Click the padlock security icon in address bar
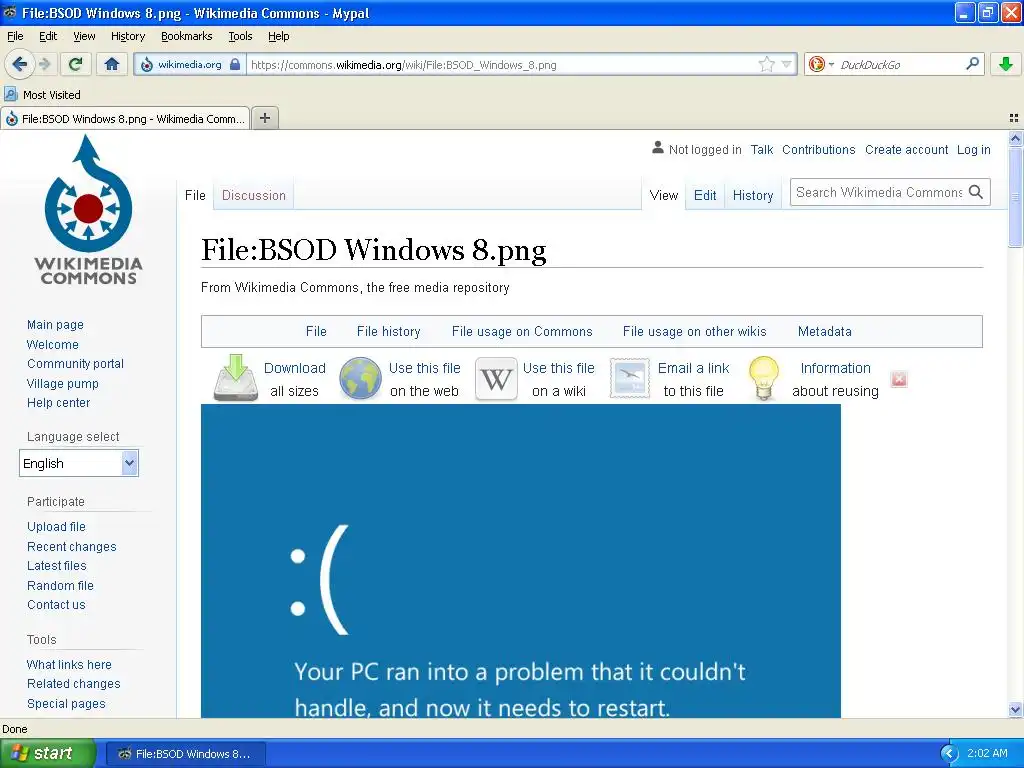This screenshot has height=768, width=1024. click(235, 64)
